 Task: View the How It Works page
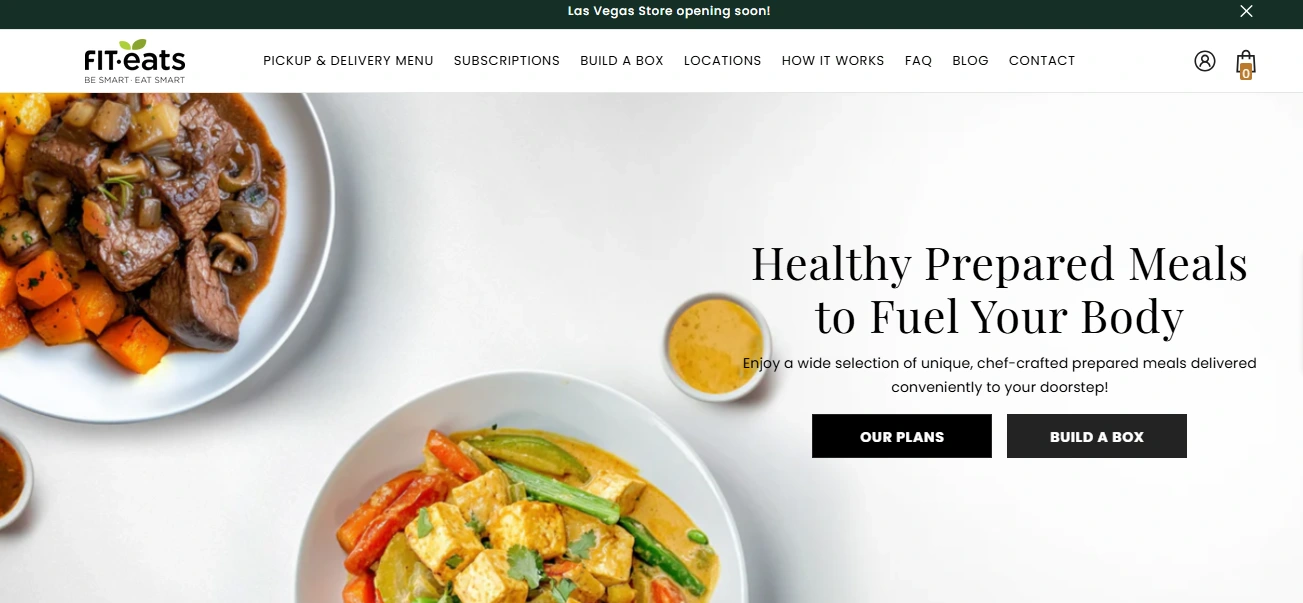[833, 61]
